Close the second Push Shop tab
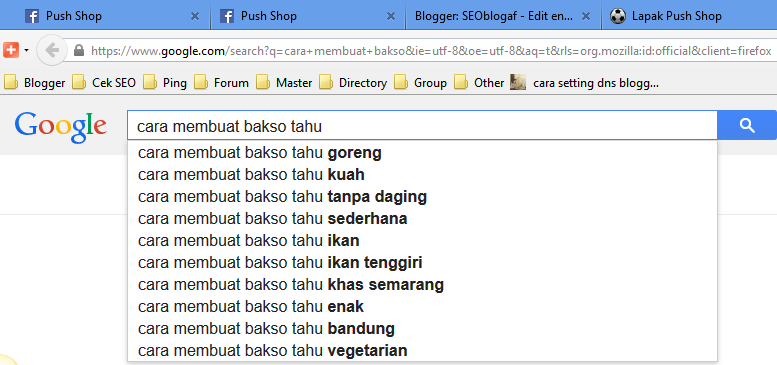The image size is (777, 365). pyautogui.click(x=390, y=16)
